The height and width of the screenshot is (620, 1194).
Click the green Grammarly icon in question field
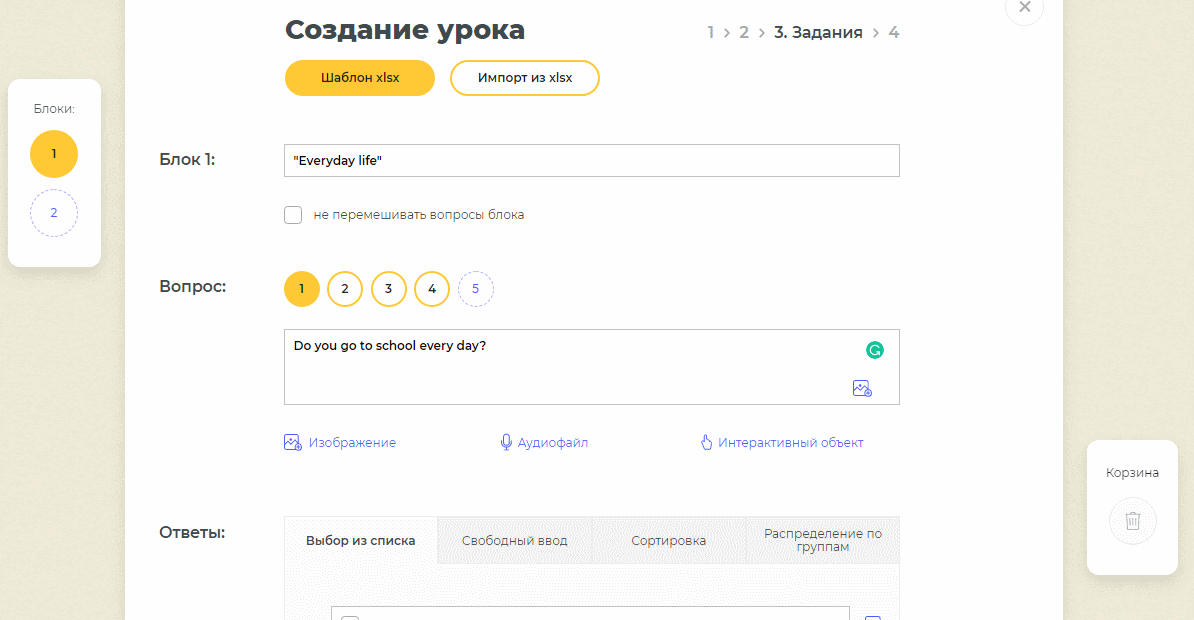click(x=876, y=351)
